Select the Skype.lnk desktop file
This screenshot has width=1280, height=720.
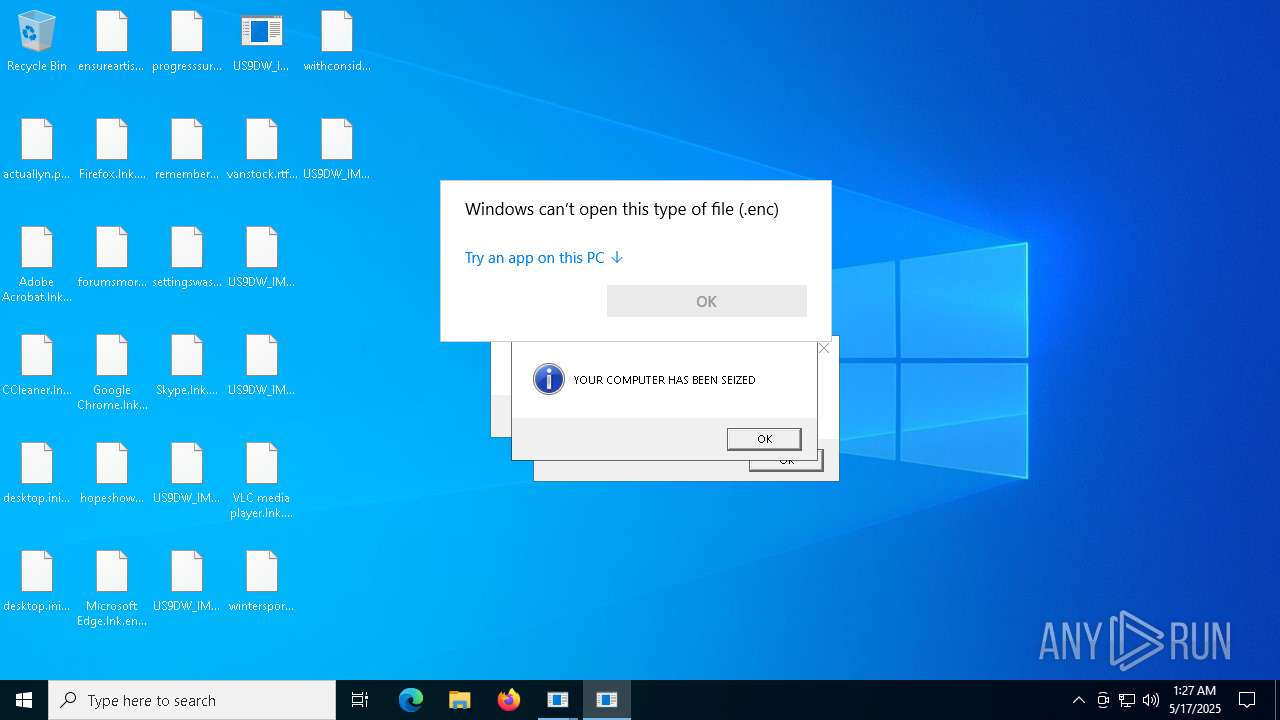click(187, 366)
